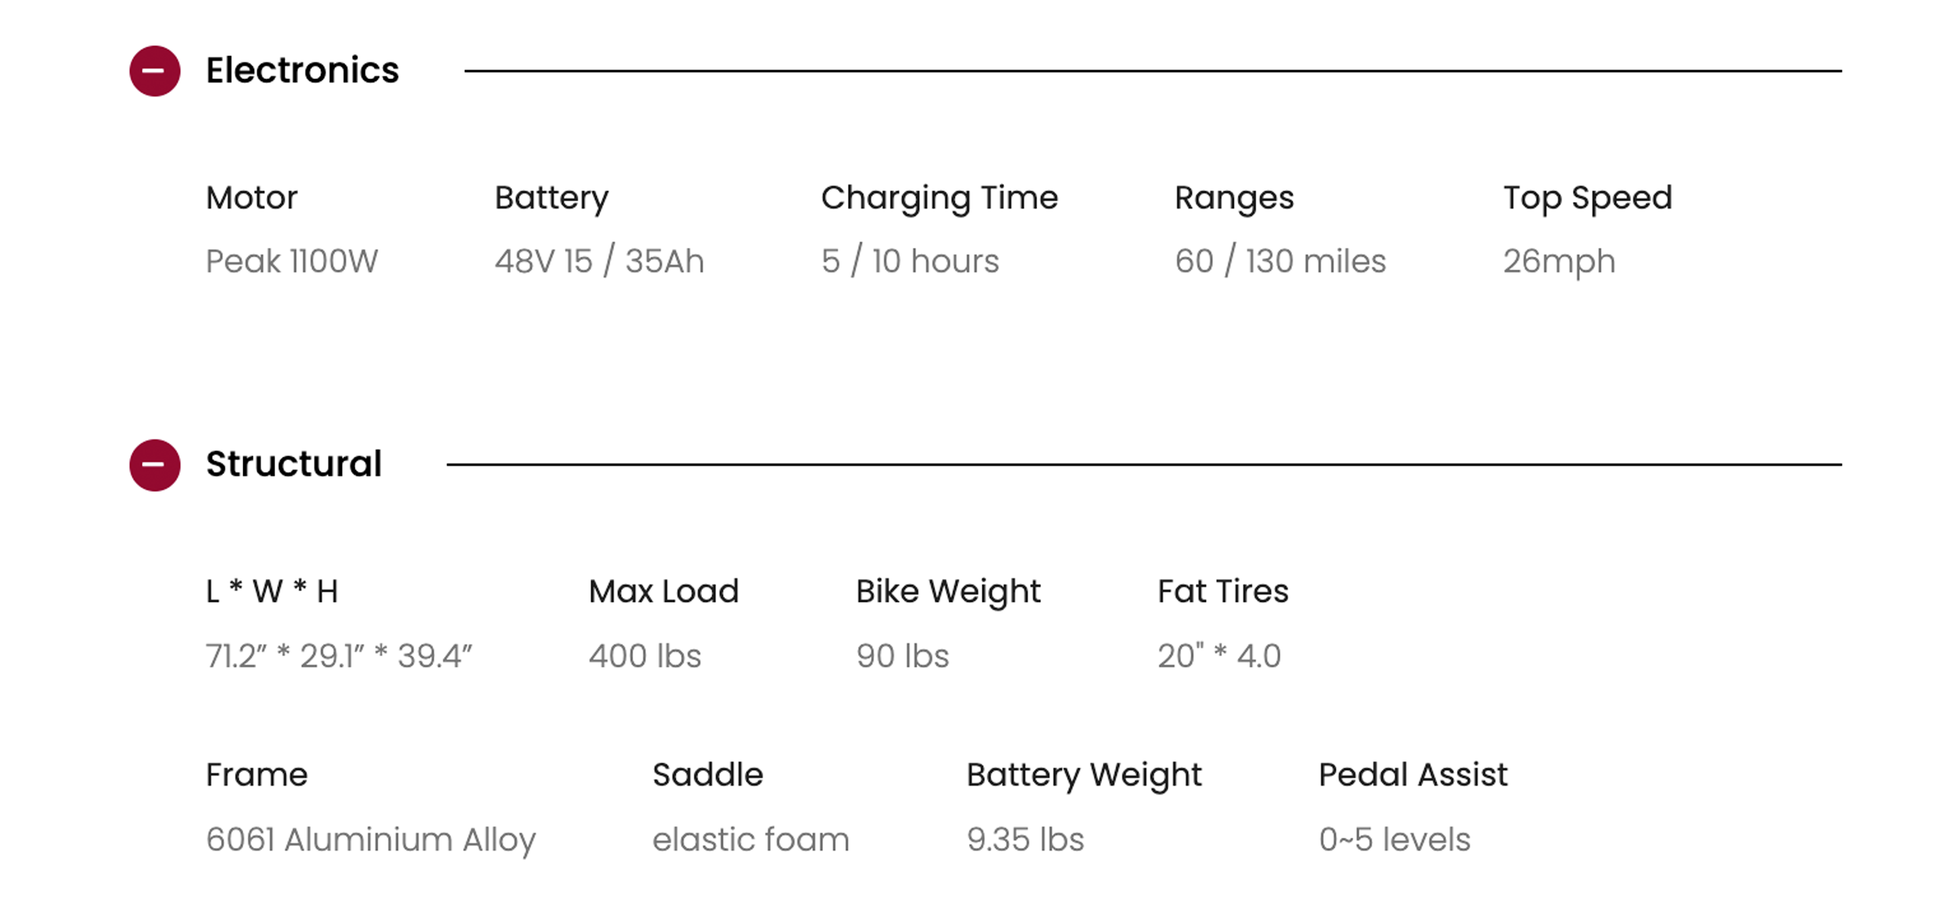The height and width of the screenshot is (912, 1946).
Task: Click the 9.35 lbs battery weight value
Action: (1025, 840)
